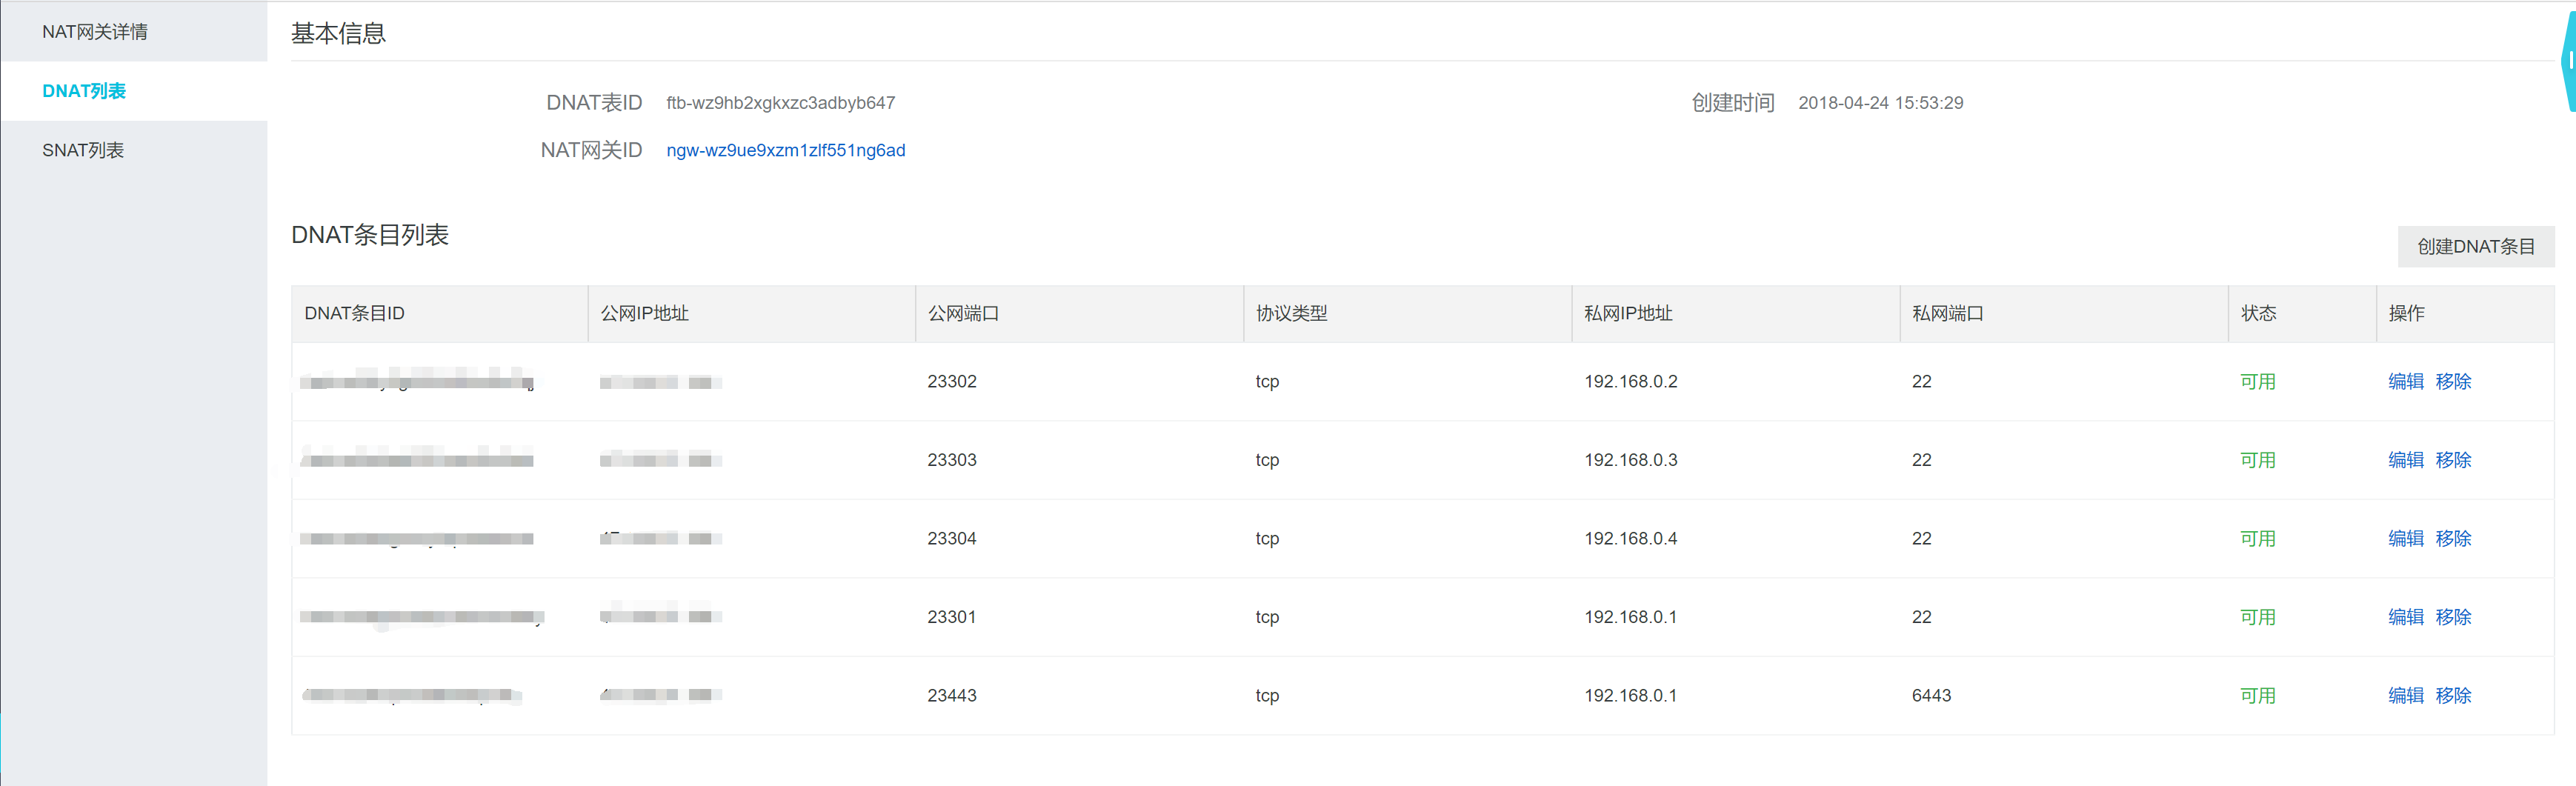Open the NAT网关详情 sidebar item
Screen dimensions: 2576x786
tap(95, 32)
